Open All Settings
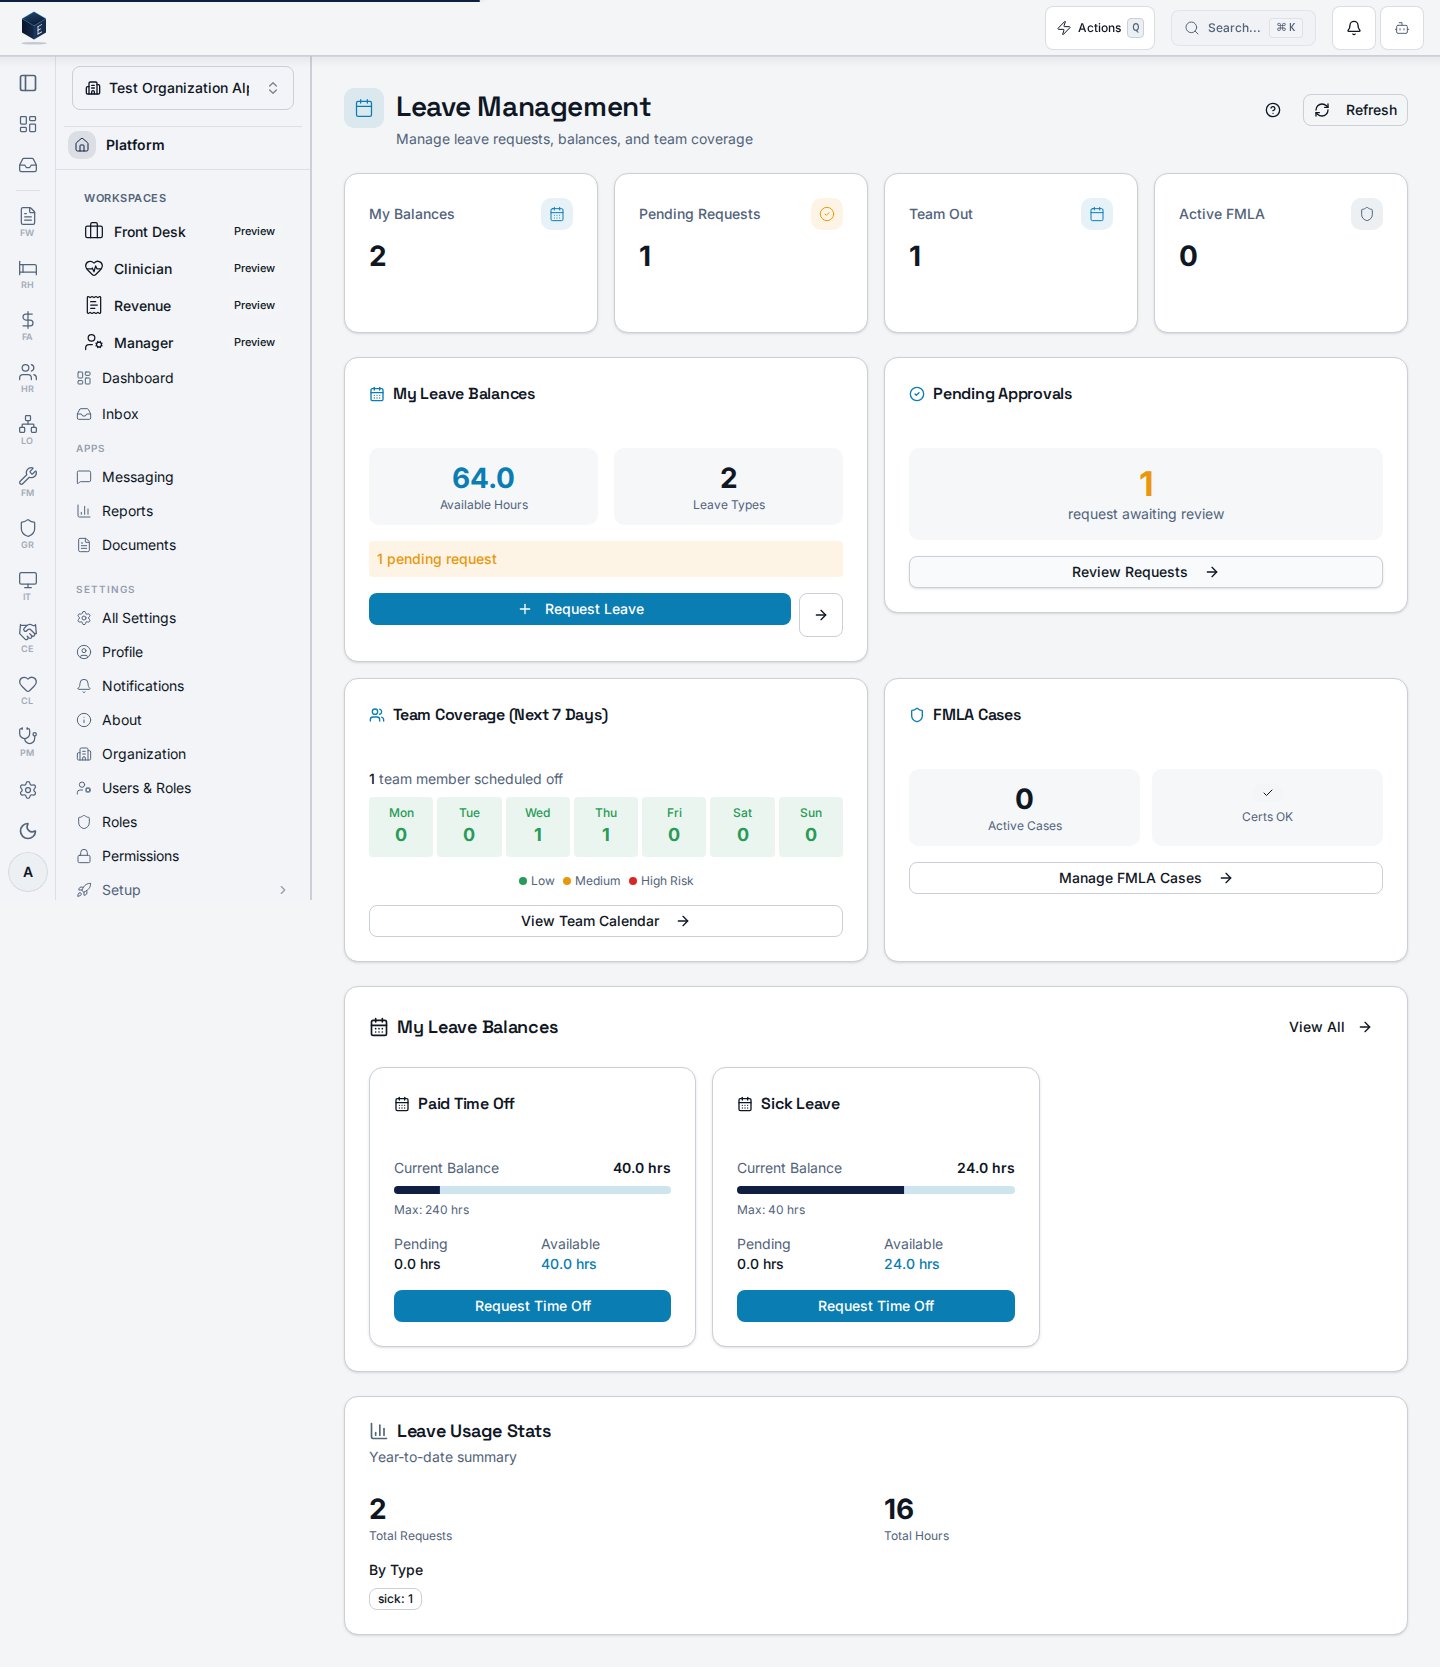Viewport: 1440px width, 1667px height. click(x=183, y=618)
